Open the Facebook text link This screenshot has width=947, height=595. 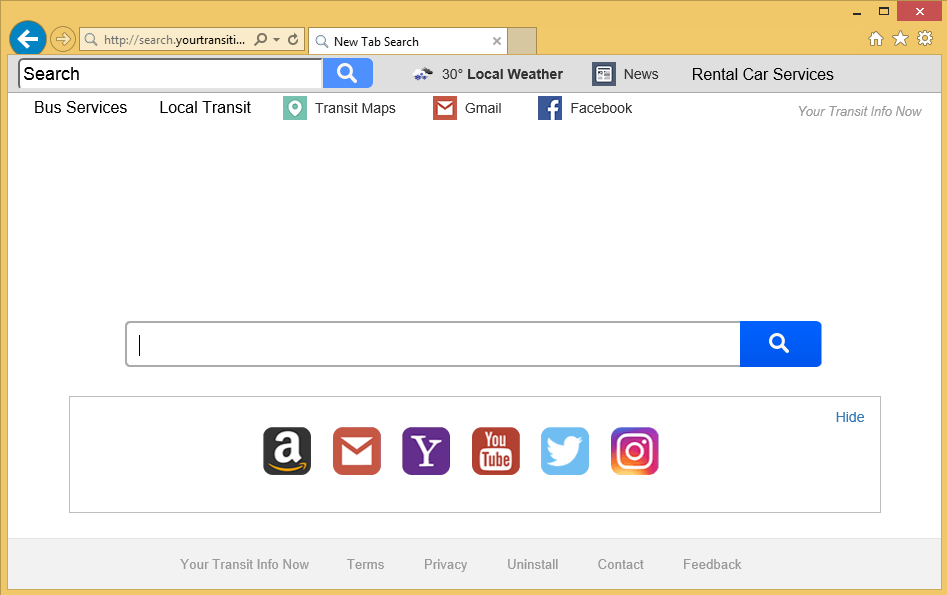[x=602, y=108]
